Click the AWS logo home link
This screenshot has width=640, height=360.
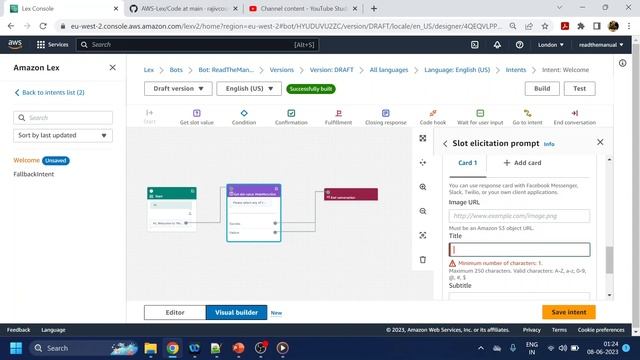15,44
